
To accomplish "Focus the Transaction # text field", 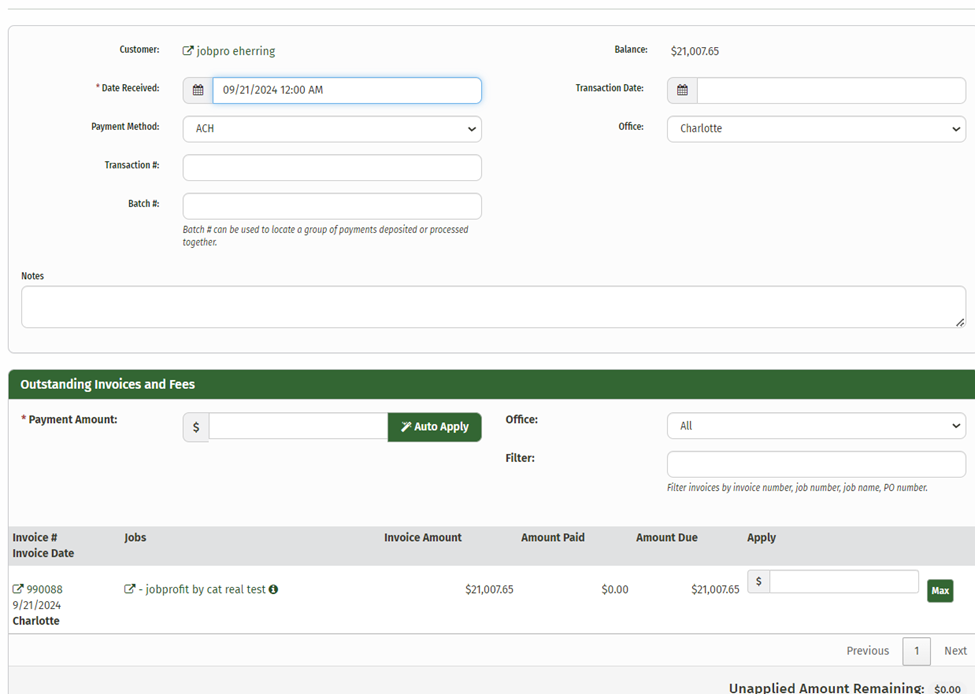I will pyautogui.click(x=332, y=167).
